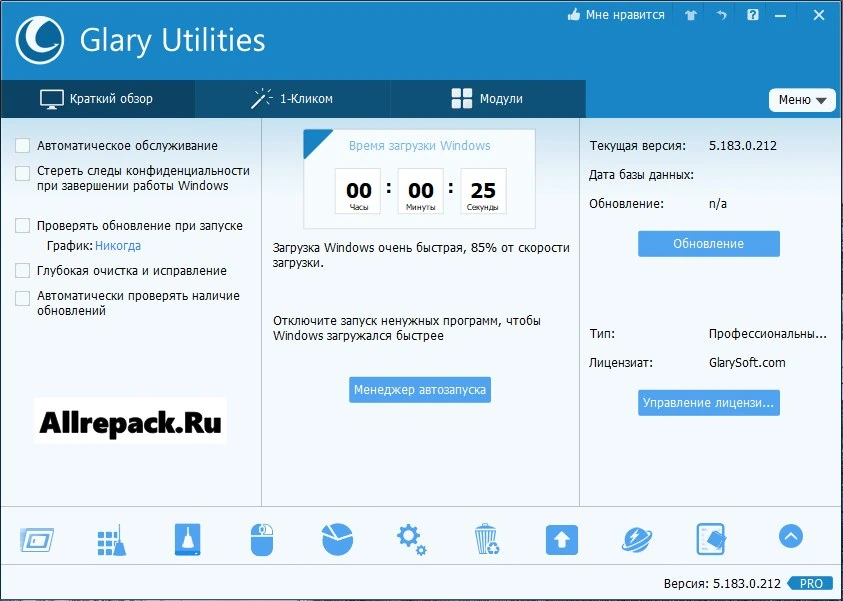Open the skin t-shirt icon in title bar
This screenshot has width=843, height=601.
coord(691,15)
